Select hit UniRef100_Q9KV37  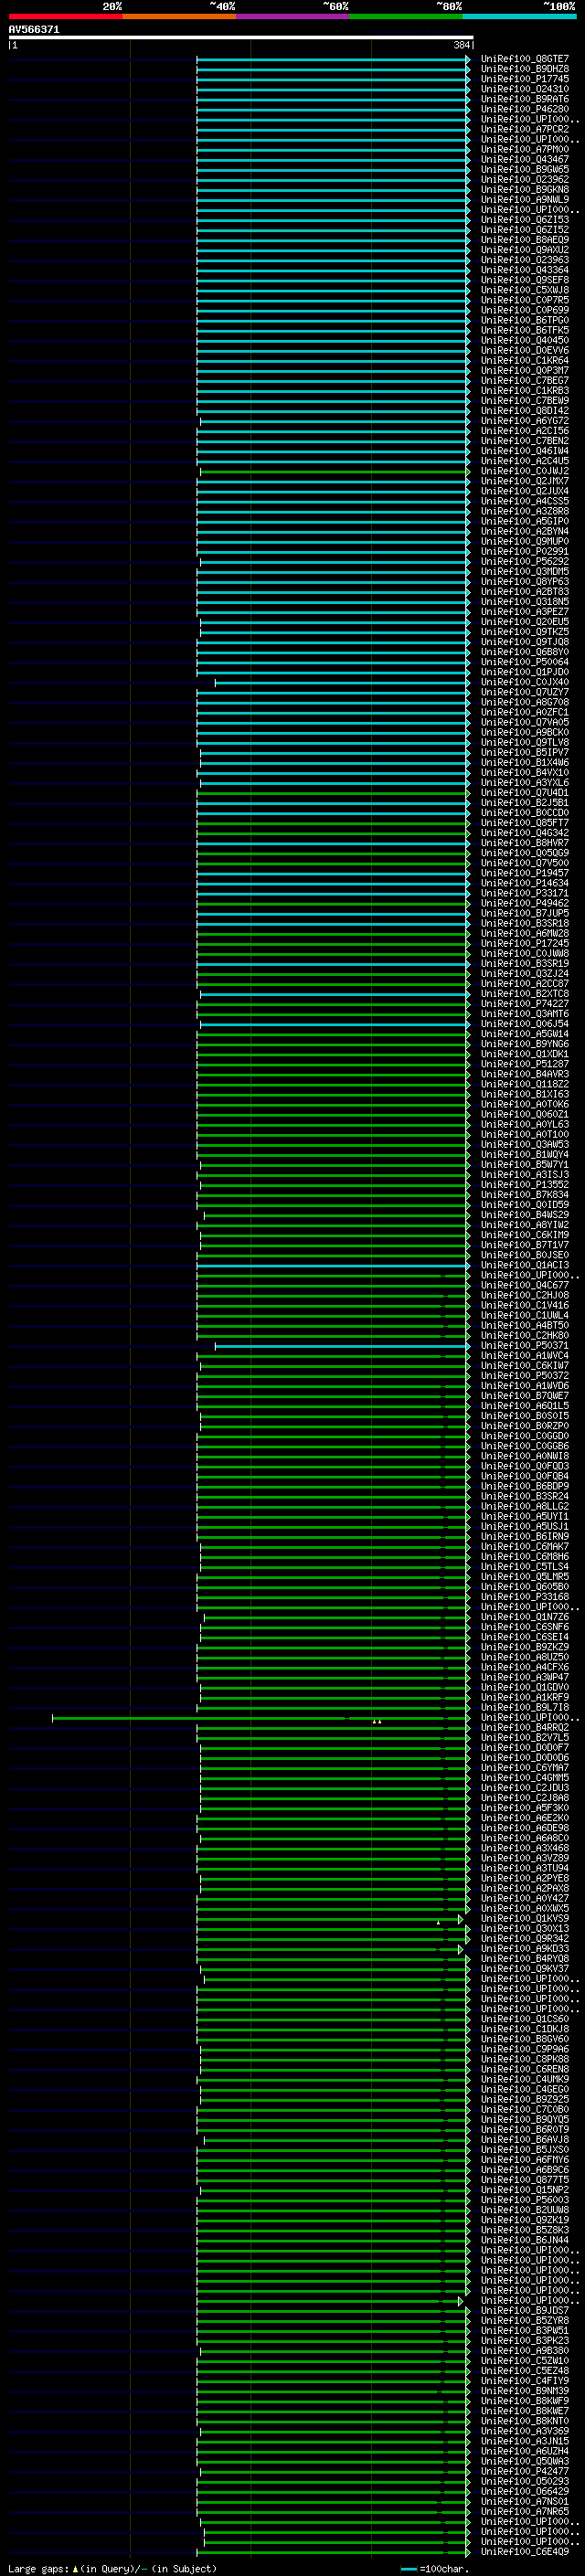tap(525, 1969)
